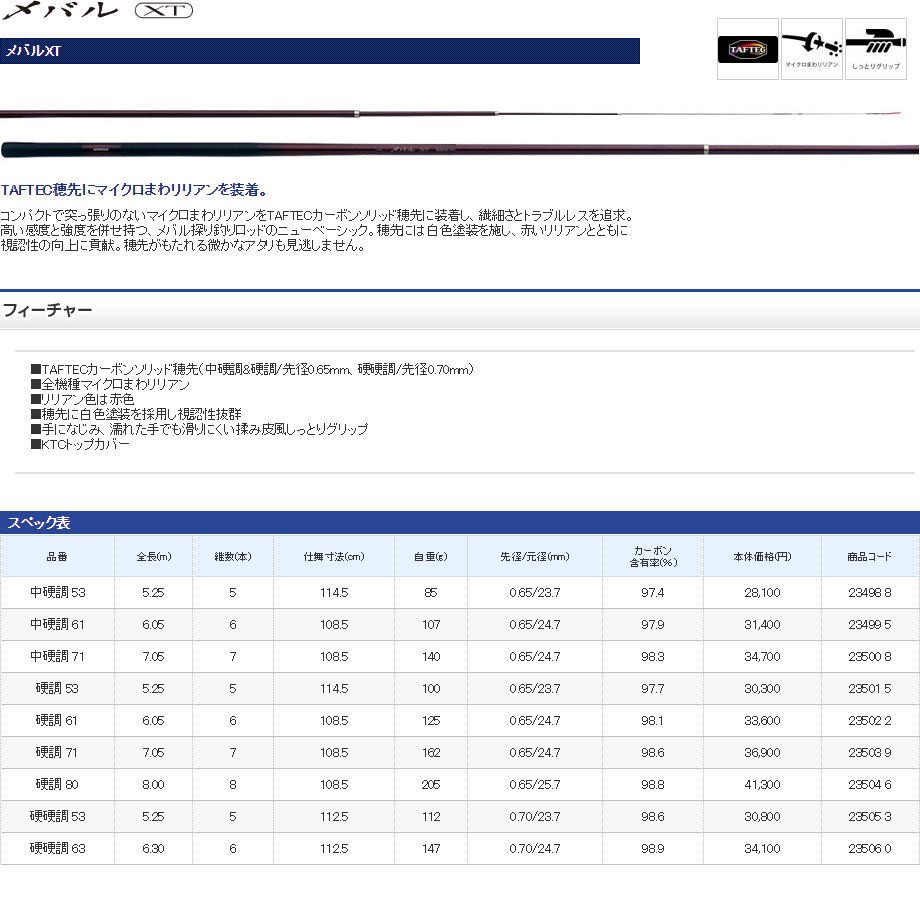This screenshot has height=900, width=920.
Task: Click product code 23499 5
Action: [x=870, y=624]
